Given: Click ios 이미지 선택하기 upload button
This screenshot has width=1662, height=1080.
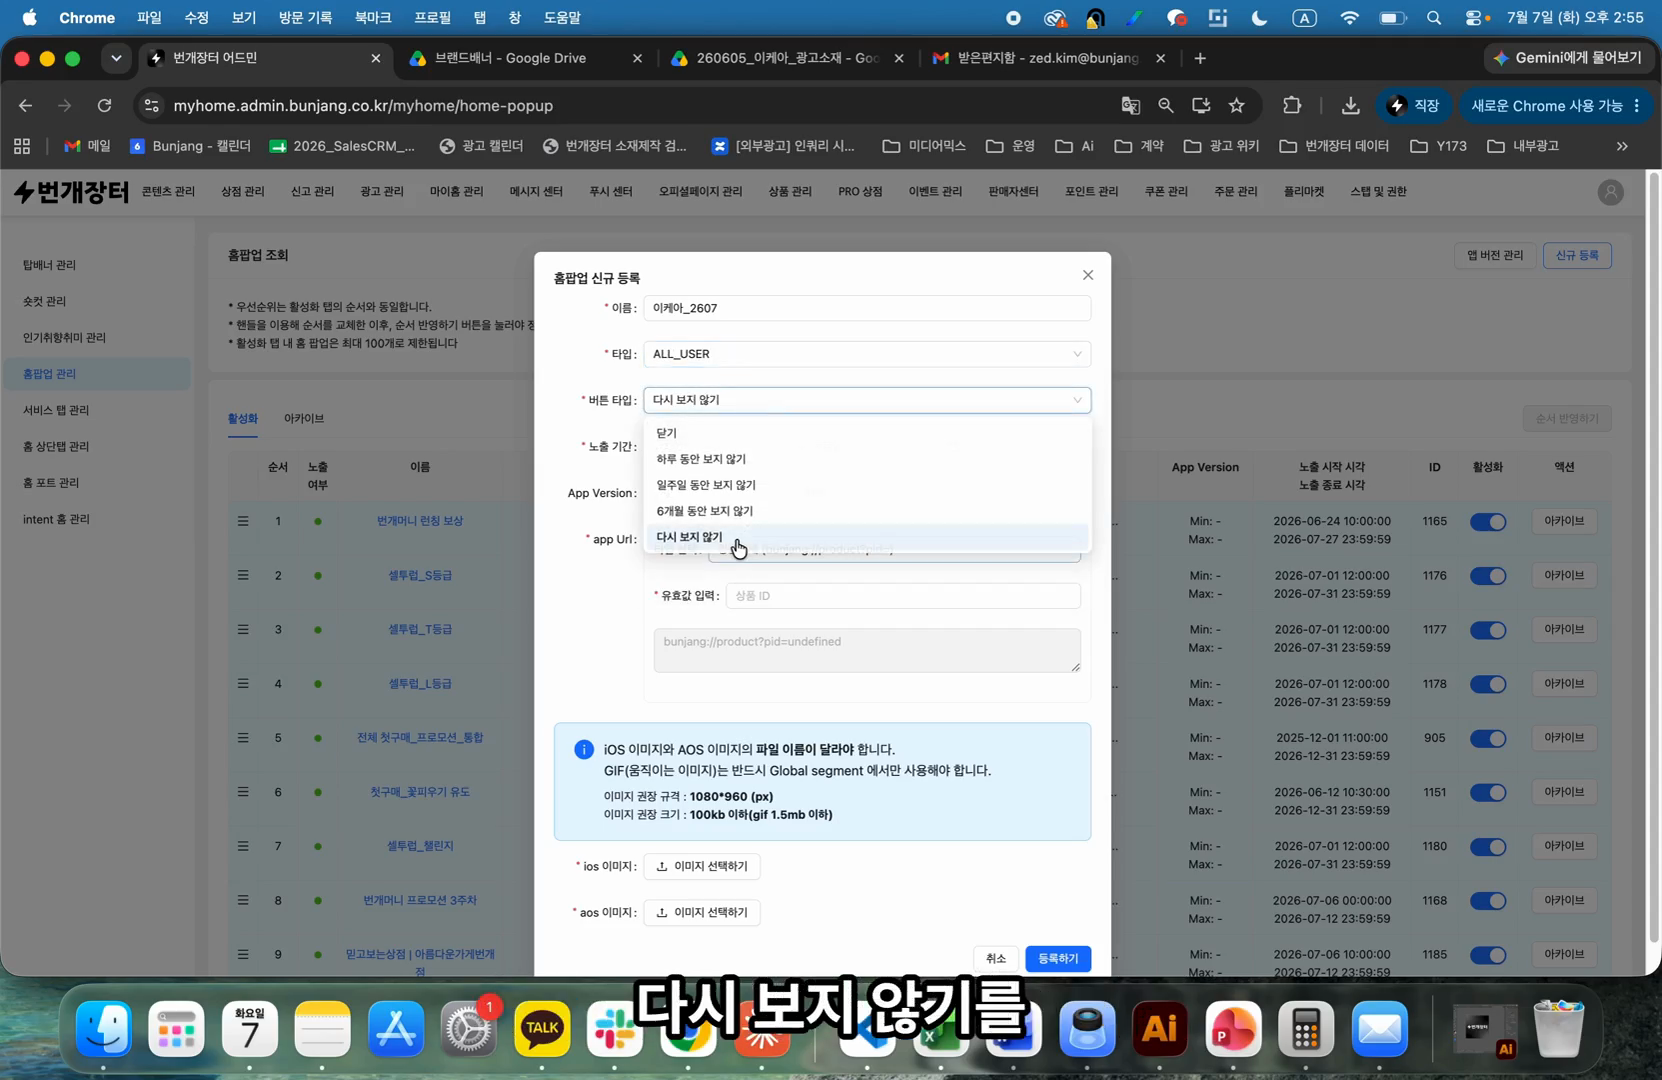Looking at the screenshot, I should pyautogui.click(x=702, y=866).
